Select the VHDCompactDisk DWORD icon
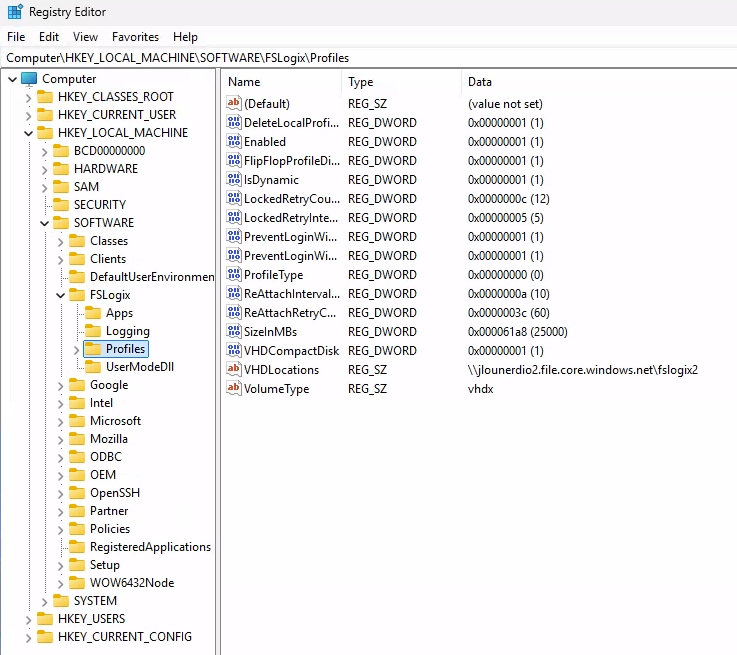 point(234,350)
